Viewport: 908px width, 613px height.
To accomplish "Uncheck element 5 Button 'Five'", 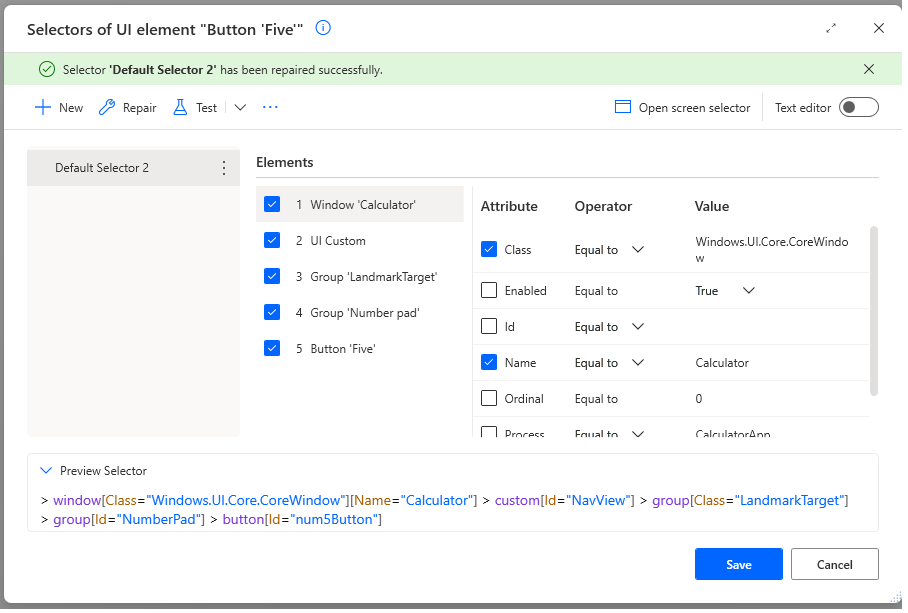I will click(x=272, y=348).
